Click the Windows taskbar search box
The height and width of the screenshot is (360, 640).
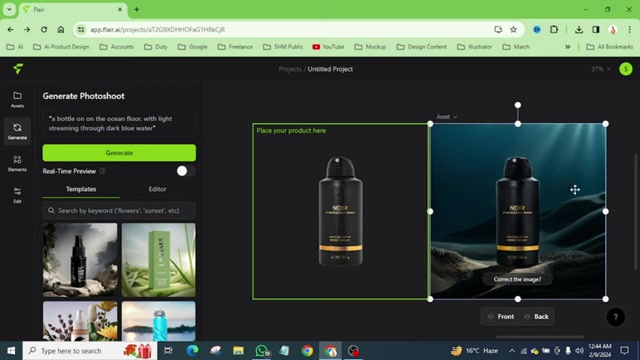tap(90, 351)
